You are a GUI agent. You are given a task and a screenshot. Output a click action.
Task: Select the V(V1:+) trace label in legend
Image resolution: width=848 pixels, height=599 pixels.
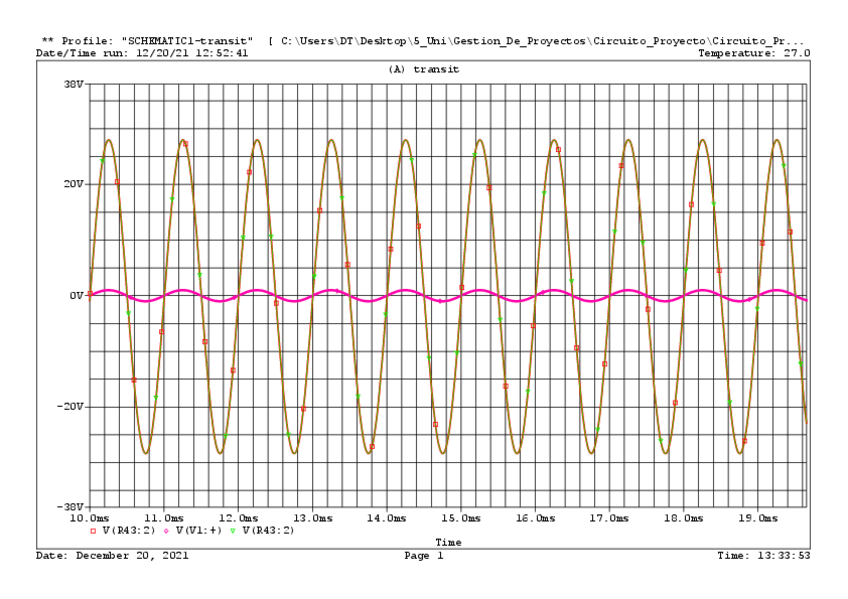(x=197, y=530)
